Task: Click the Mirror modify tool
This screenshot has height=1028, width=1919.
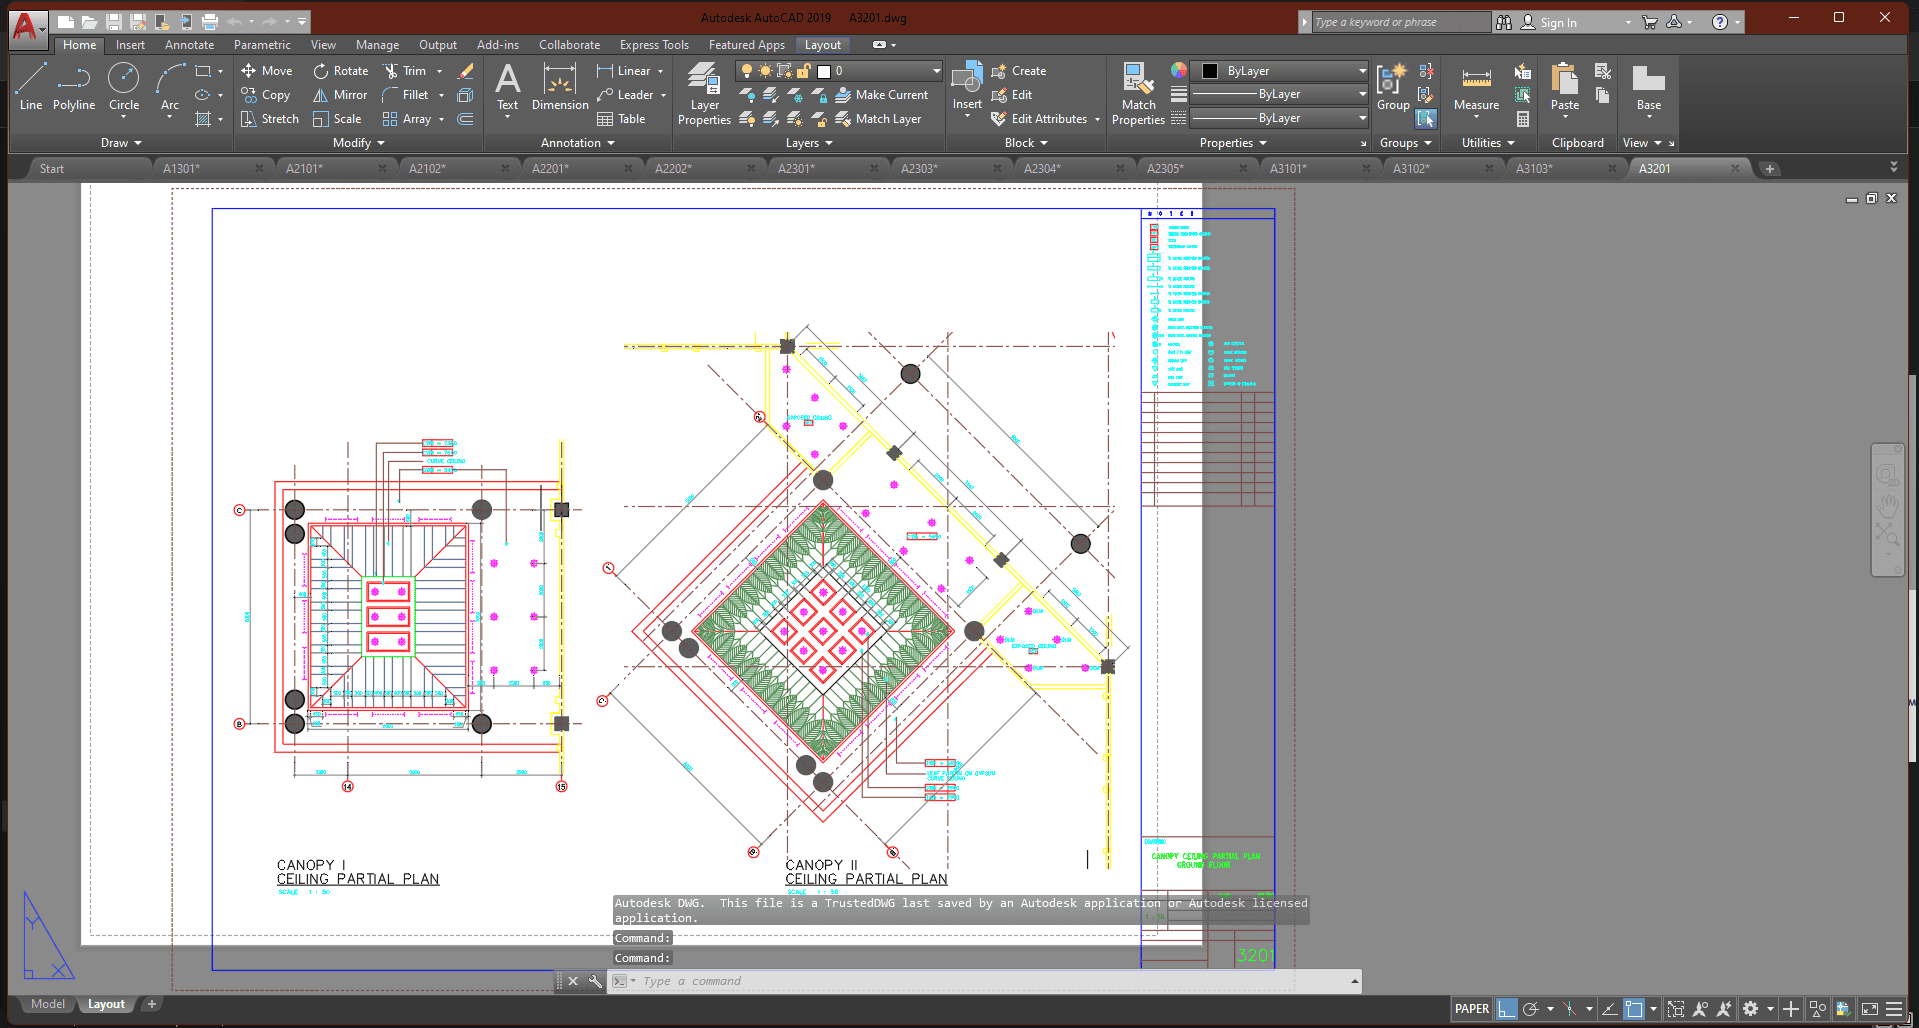Action: tap(340, 95)
